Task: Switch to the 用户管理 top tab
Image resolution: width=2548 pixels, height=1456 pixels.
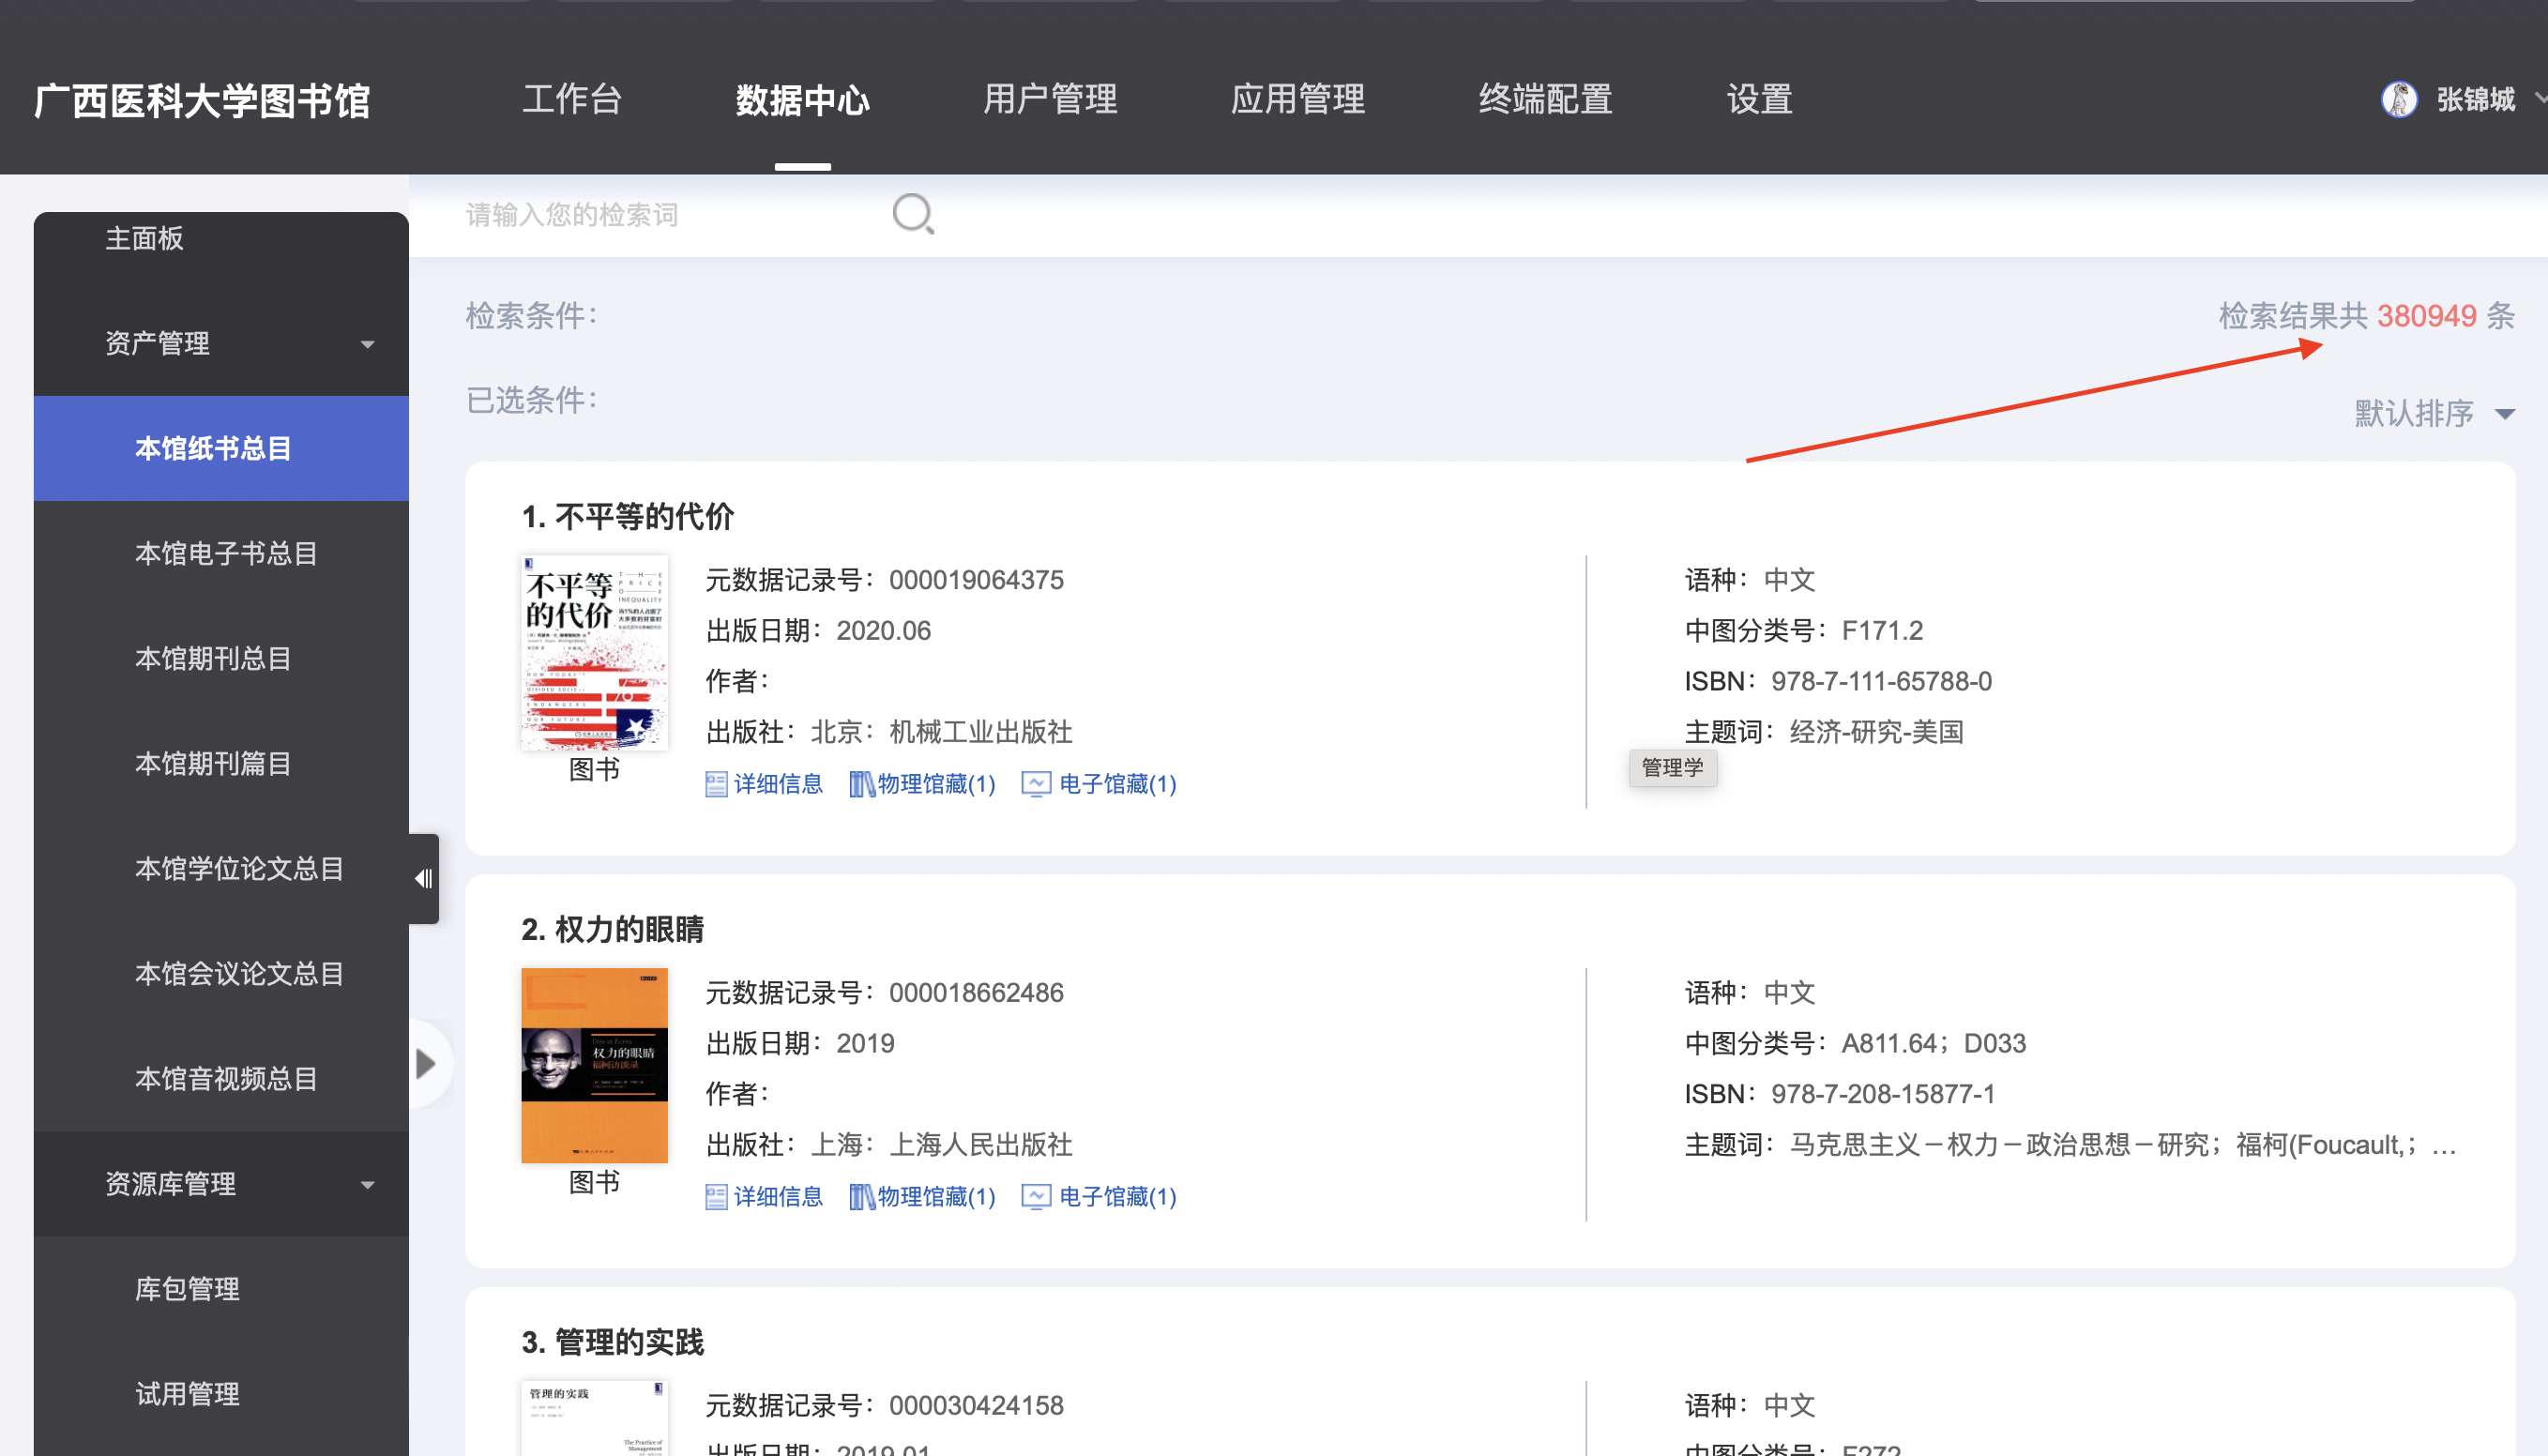Action: (1050, 99)
